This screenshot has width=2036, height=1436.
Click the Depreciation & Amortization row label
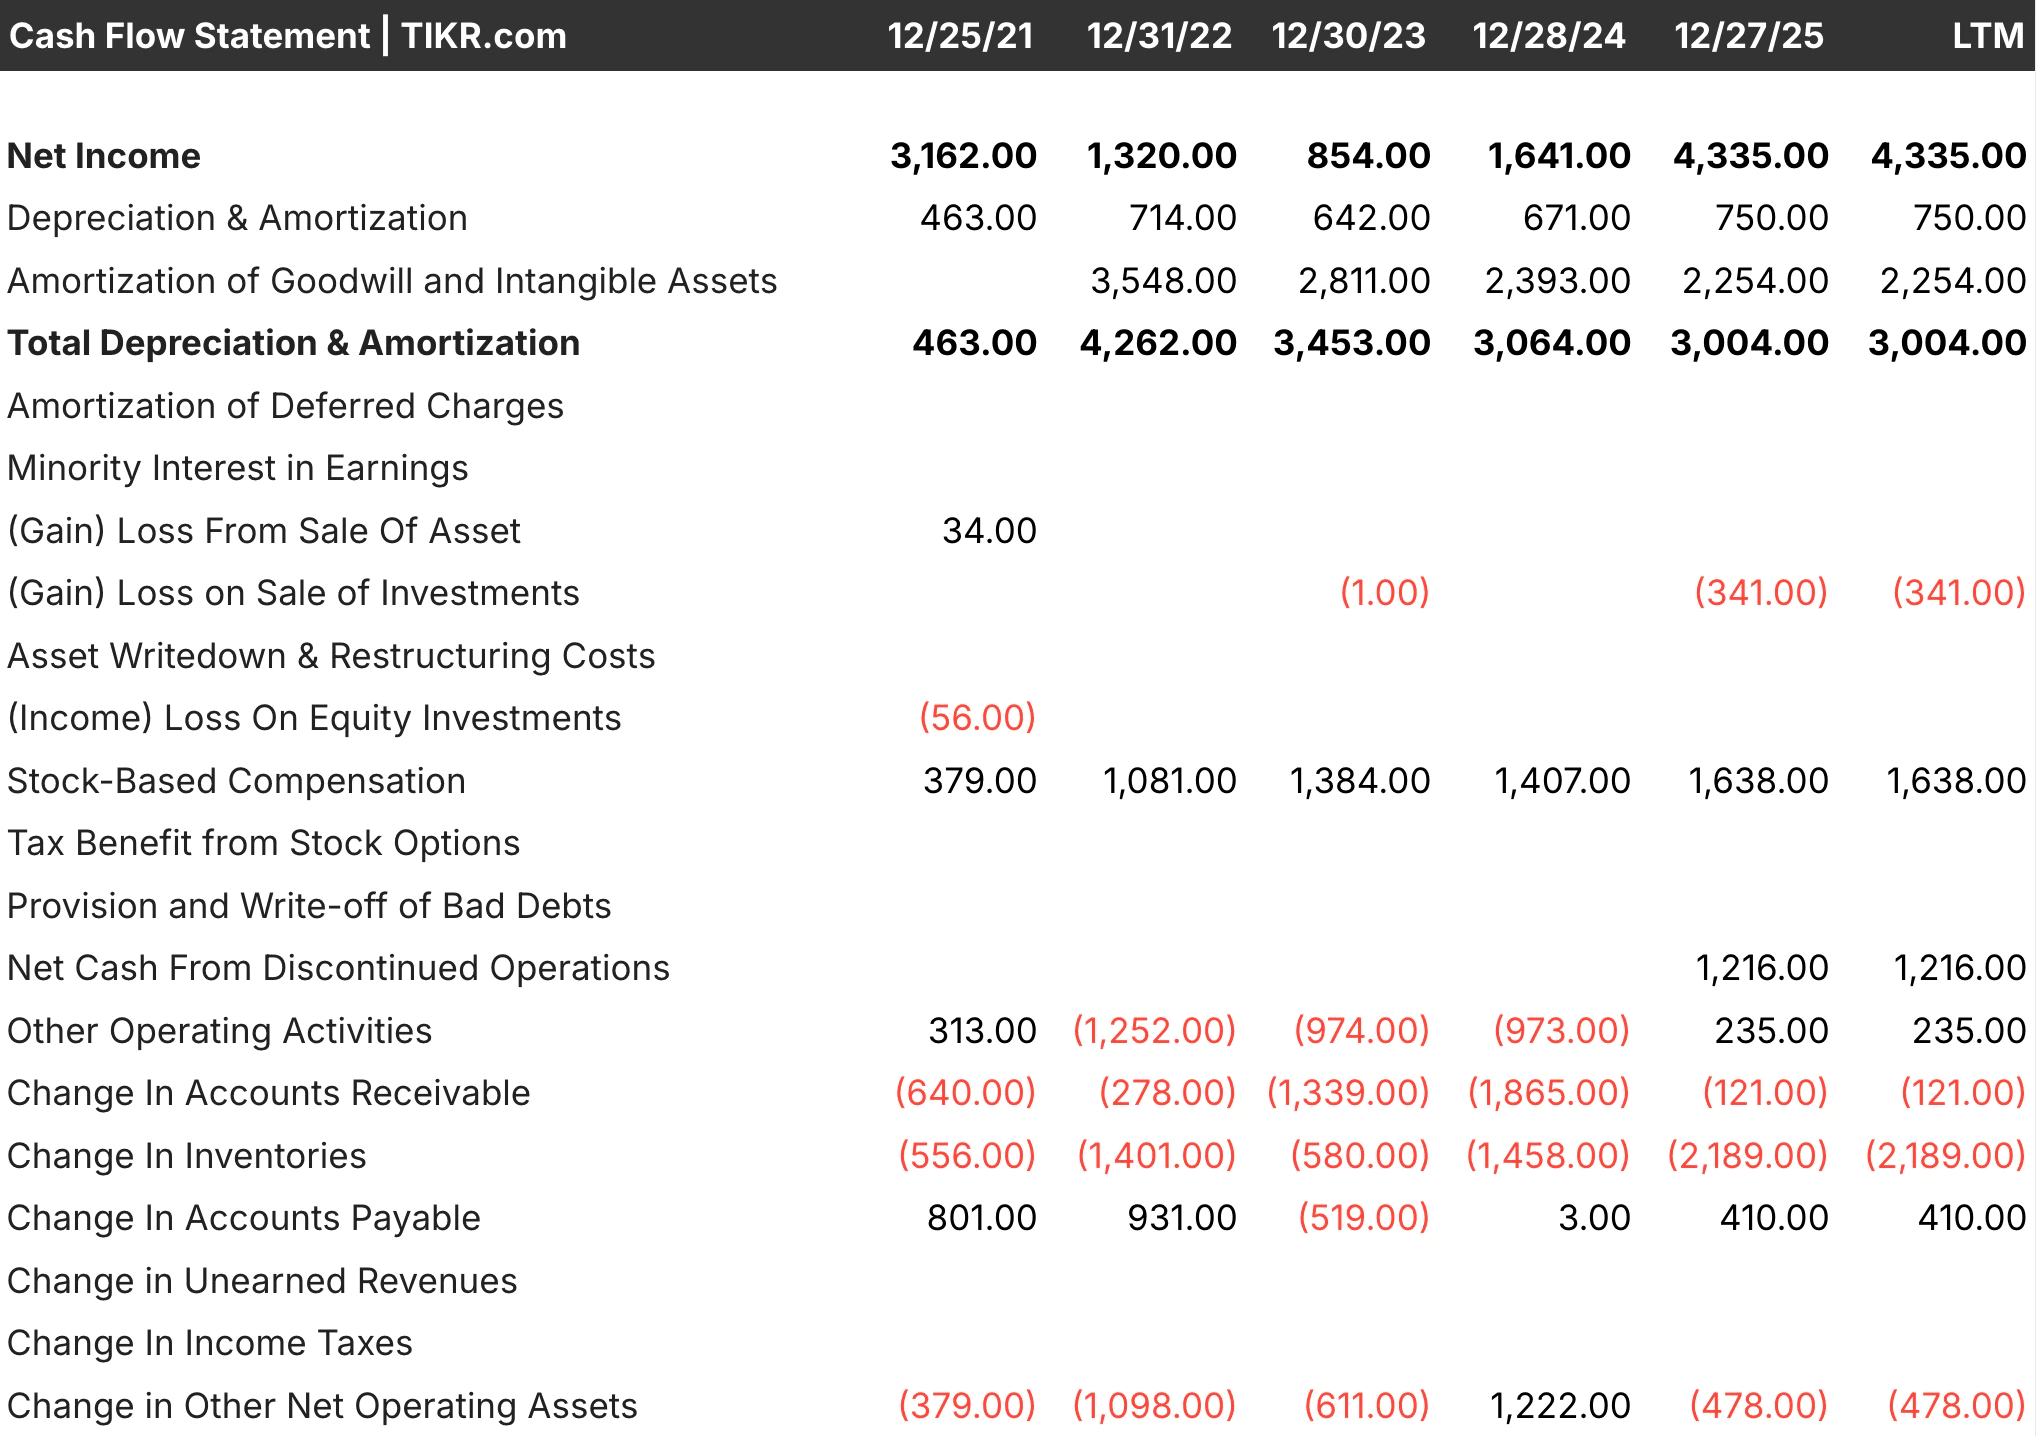(237, 218)
